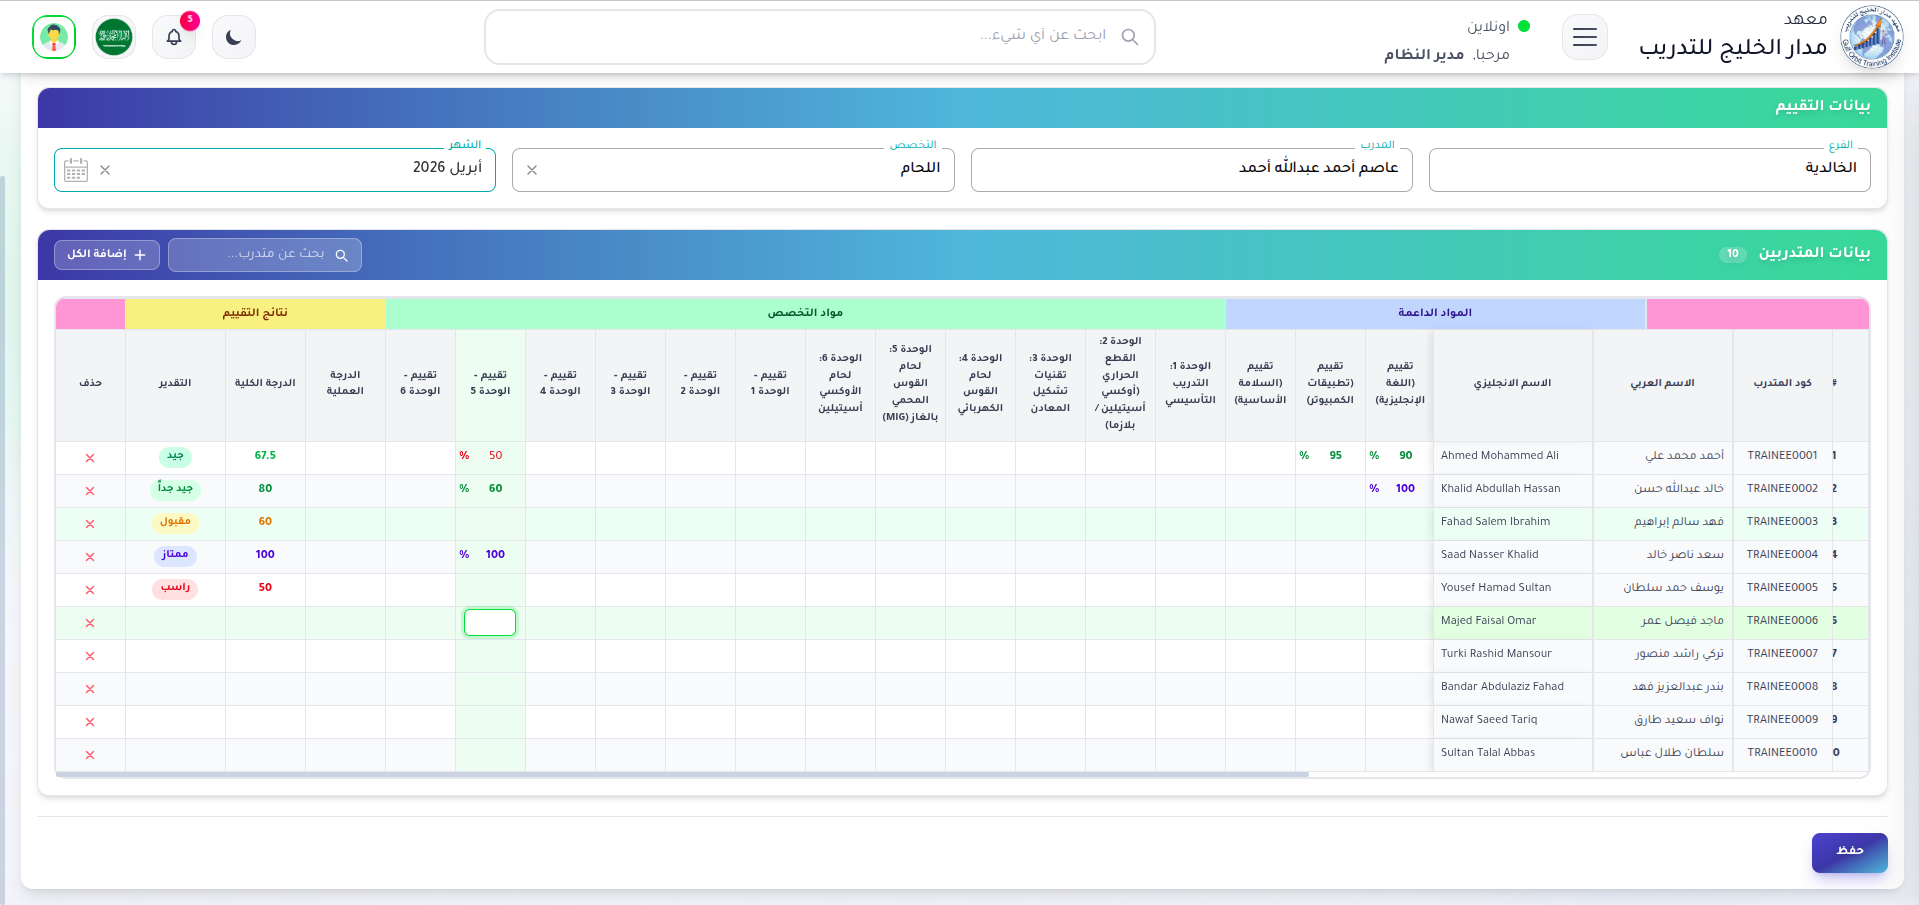
Task: Click the حفظ save button
Action: (1849, 852)
